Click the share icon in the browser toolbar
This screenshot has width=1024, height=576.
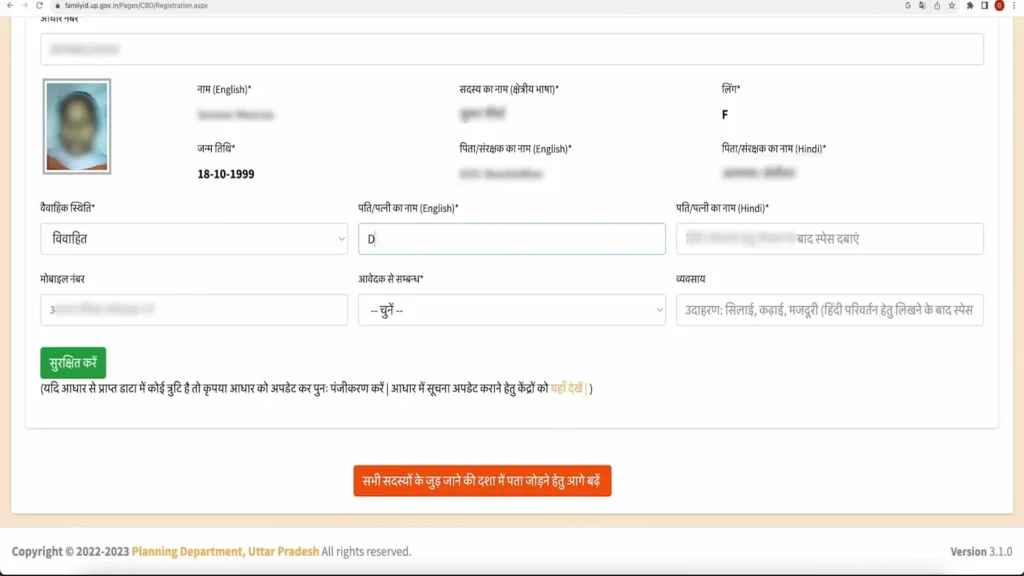tap(937, 5)
